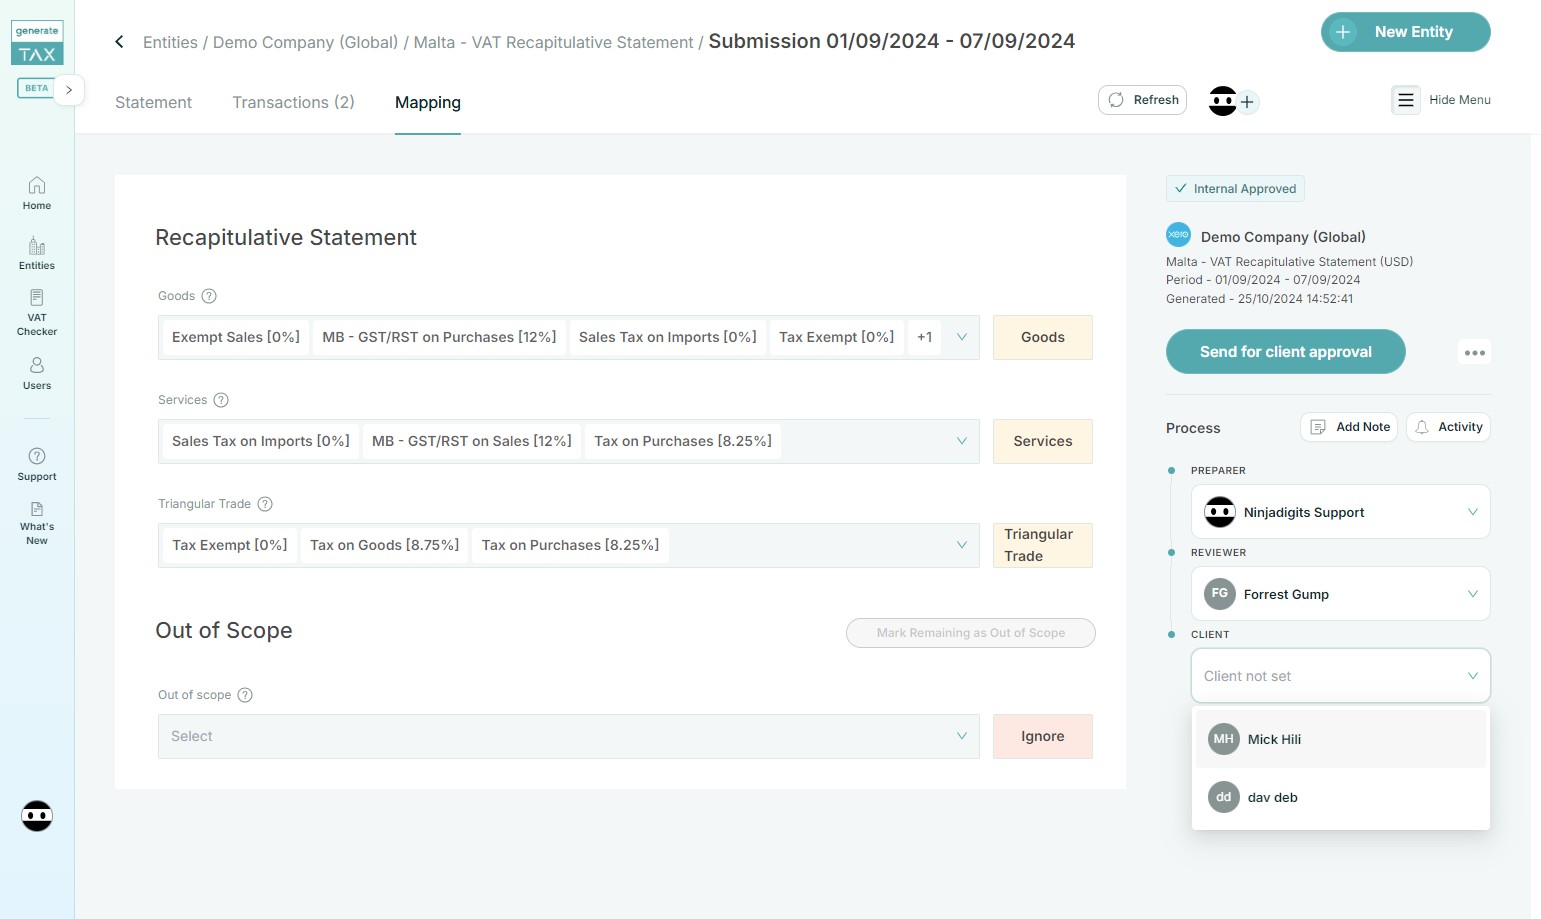Click the Refresh button

[x=1142, y=100]
